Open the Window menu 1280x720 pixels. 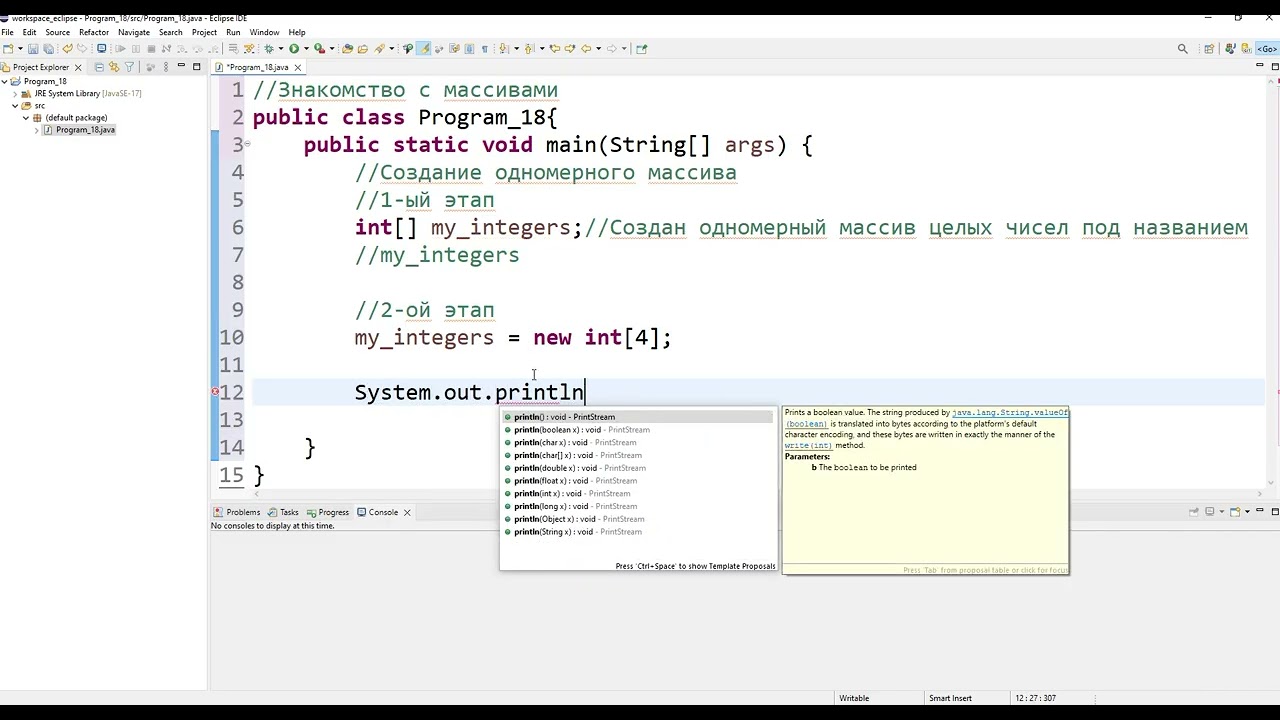pos(264,32)
